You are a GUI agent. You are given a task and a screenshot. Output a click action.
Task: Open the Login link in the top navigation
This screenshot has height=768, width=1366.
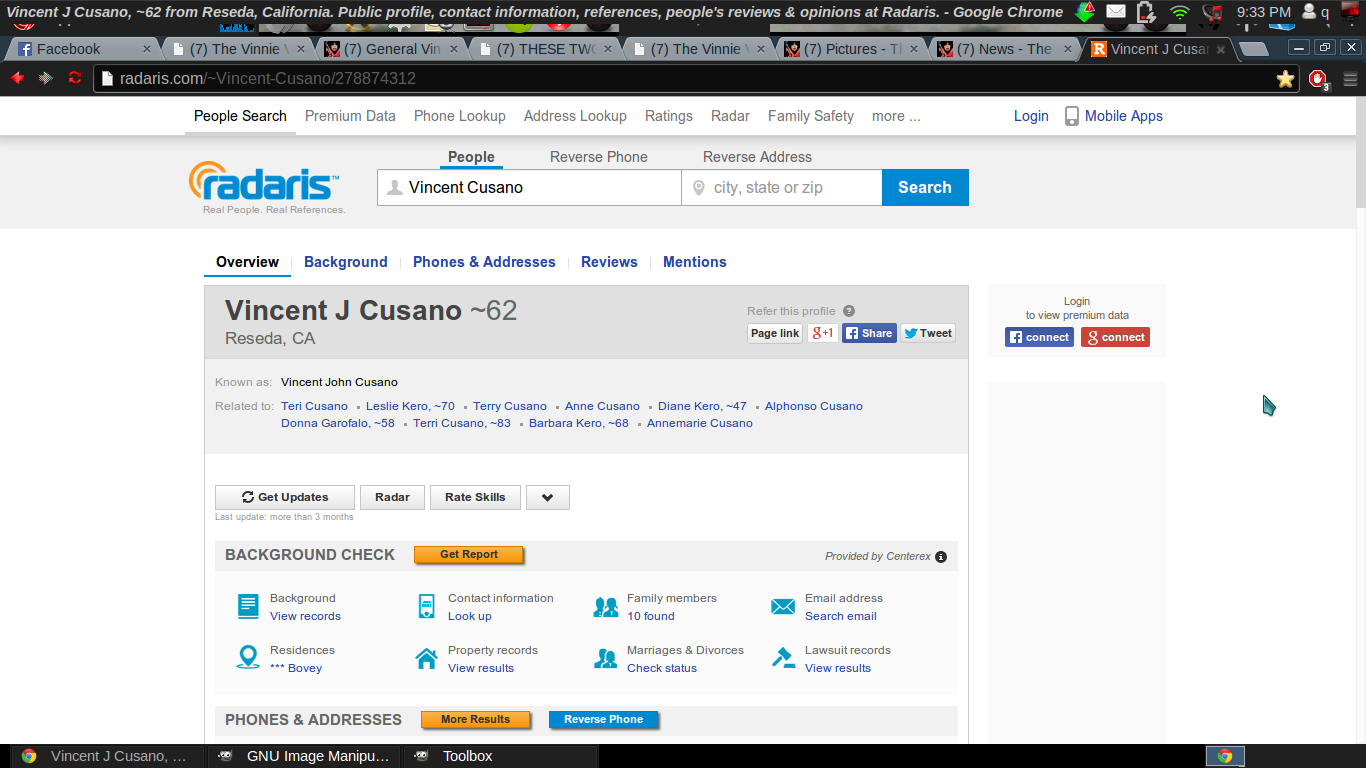click(x=1031, y=116)
